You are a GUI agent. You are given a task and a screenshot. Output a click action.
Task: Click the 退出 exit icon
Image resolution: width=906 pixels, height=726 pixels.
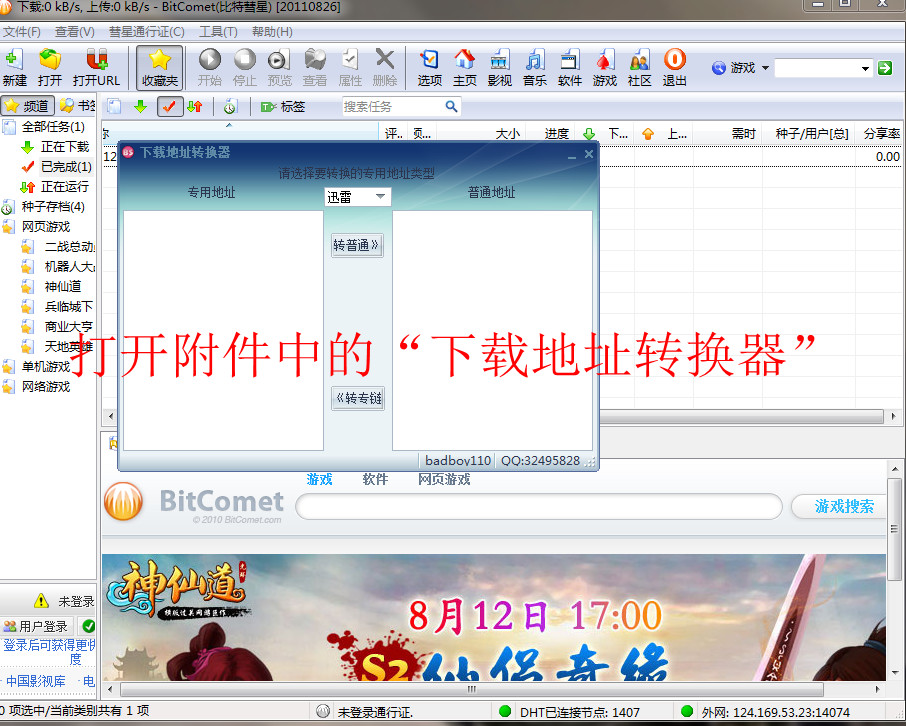click(x=674, y=67)
